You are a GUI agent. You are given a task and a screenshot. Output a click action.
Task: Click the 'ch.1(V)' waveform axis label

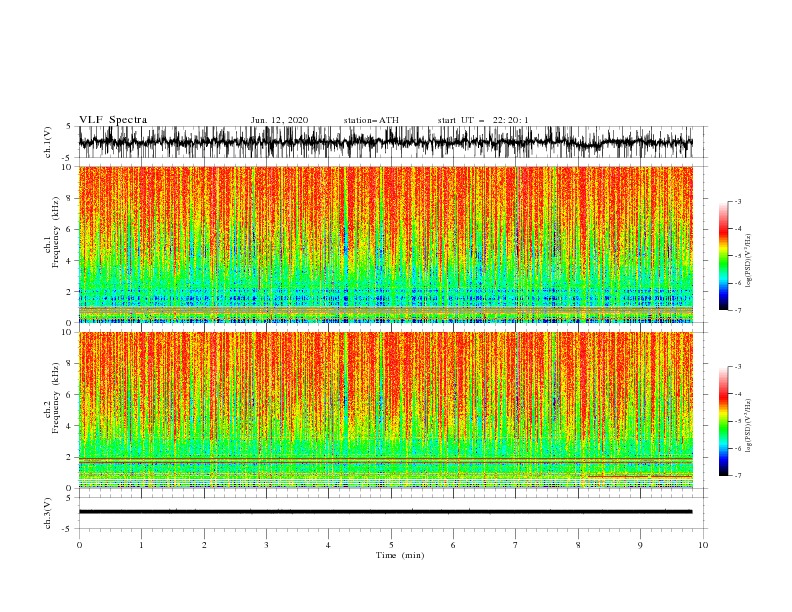click(x=48, y=142)
